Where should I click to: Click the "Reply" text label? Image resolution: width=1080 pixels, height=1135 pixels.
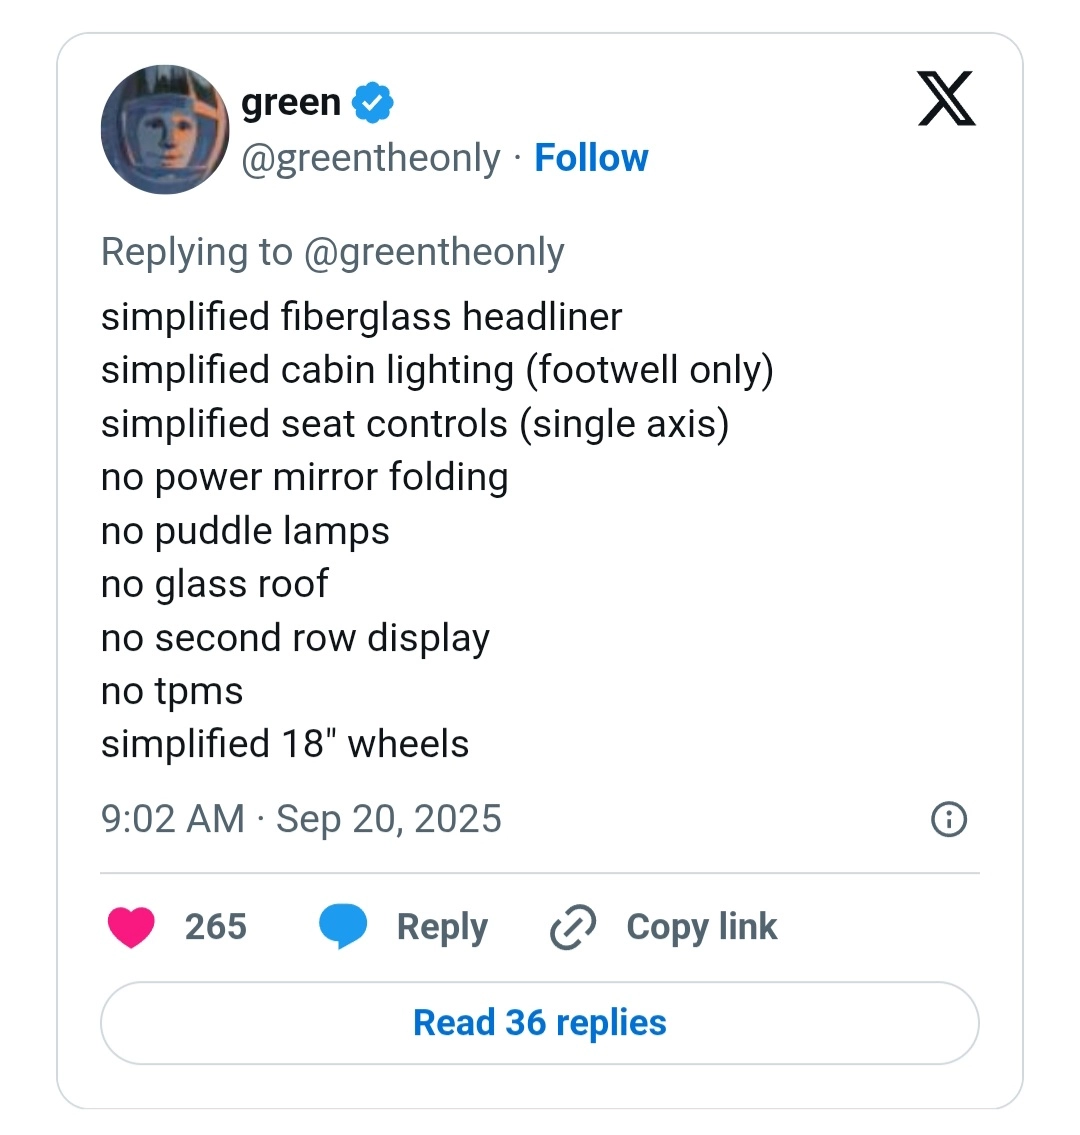442,927
